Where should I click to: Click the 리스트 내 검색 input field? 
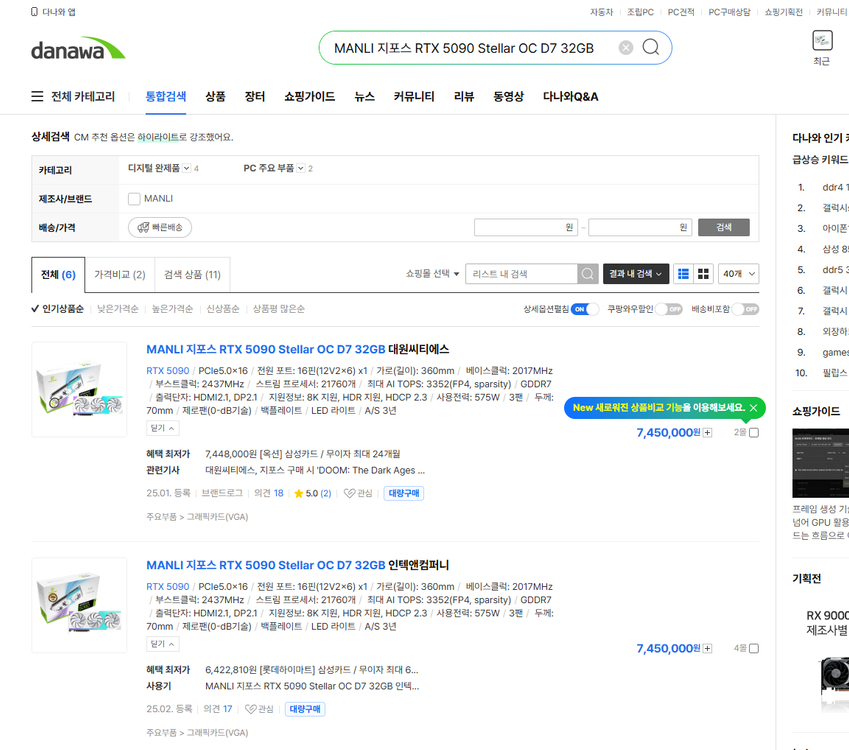pyautogui.click(x=520, y=273)
